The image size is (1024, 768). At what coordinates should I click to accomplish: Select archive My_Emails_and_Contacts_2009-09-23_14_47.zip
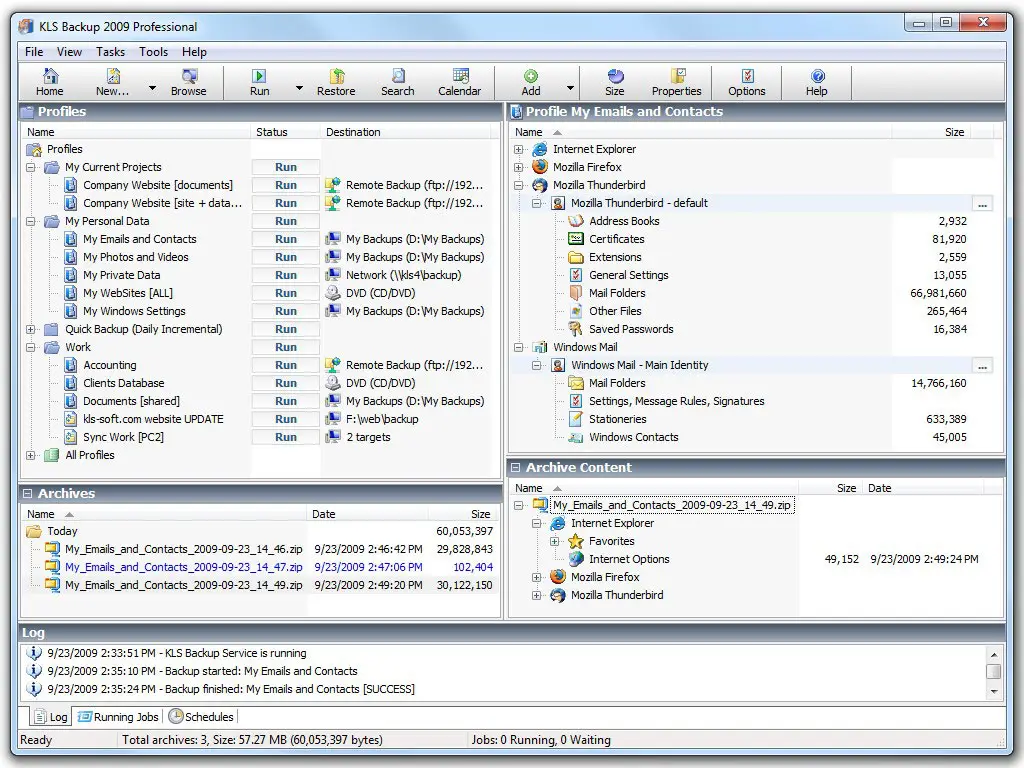click(184, 567)
